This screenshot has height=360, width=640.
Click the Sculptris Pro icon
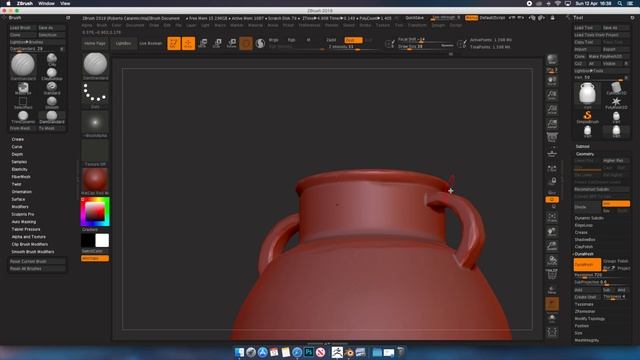click(x=260, y=43)
